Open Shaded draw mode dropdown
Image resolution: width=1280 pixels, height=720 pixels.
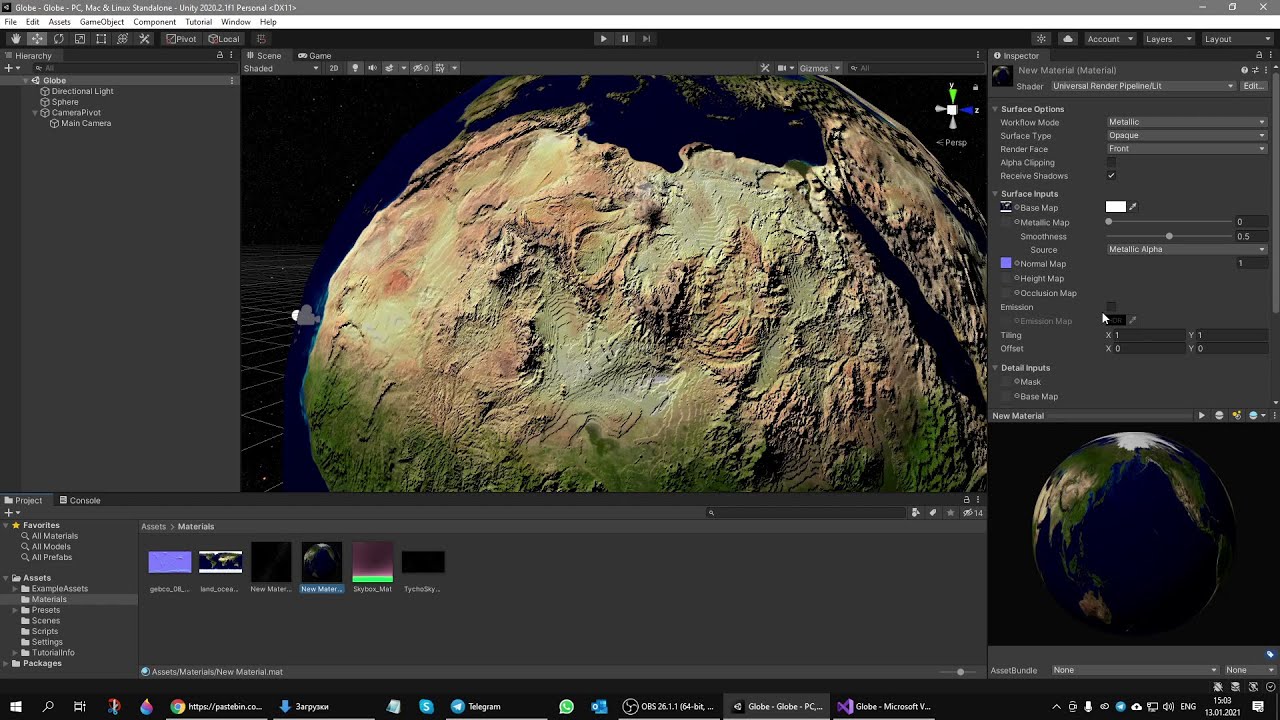[x=281, y=68]
